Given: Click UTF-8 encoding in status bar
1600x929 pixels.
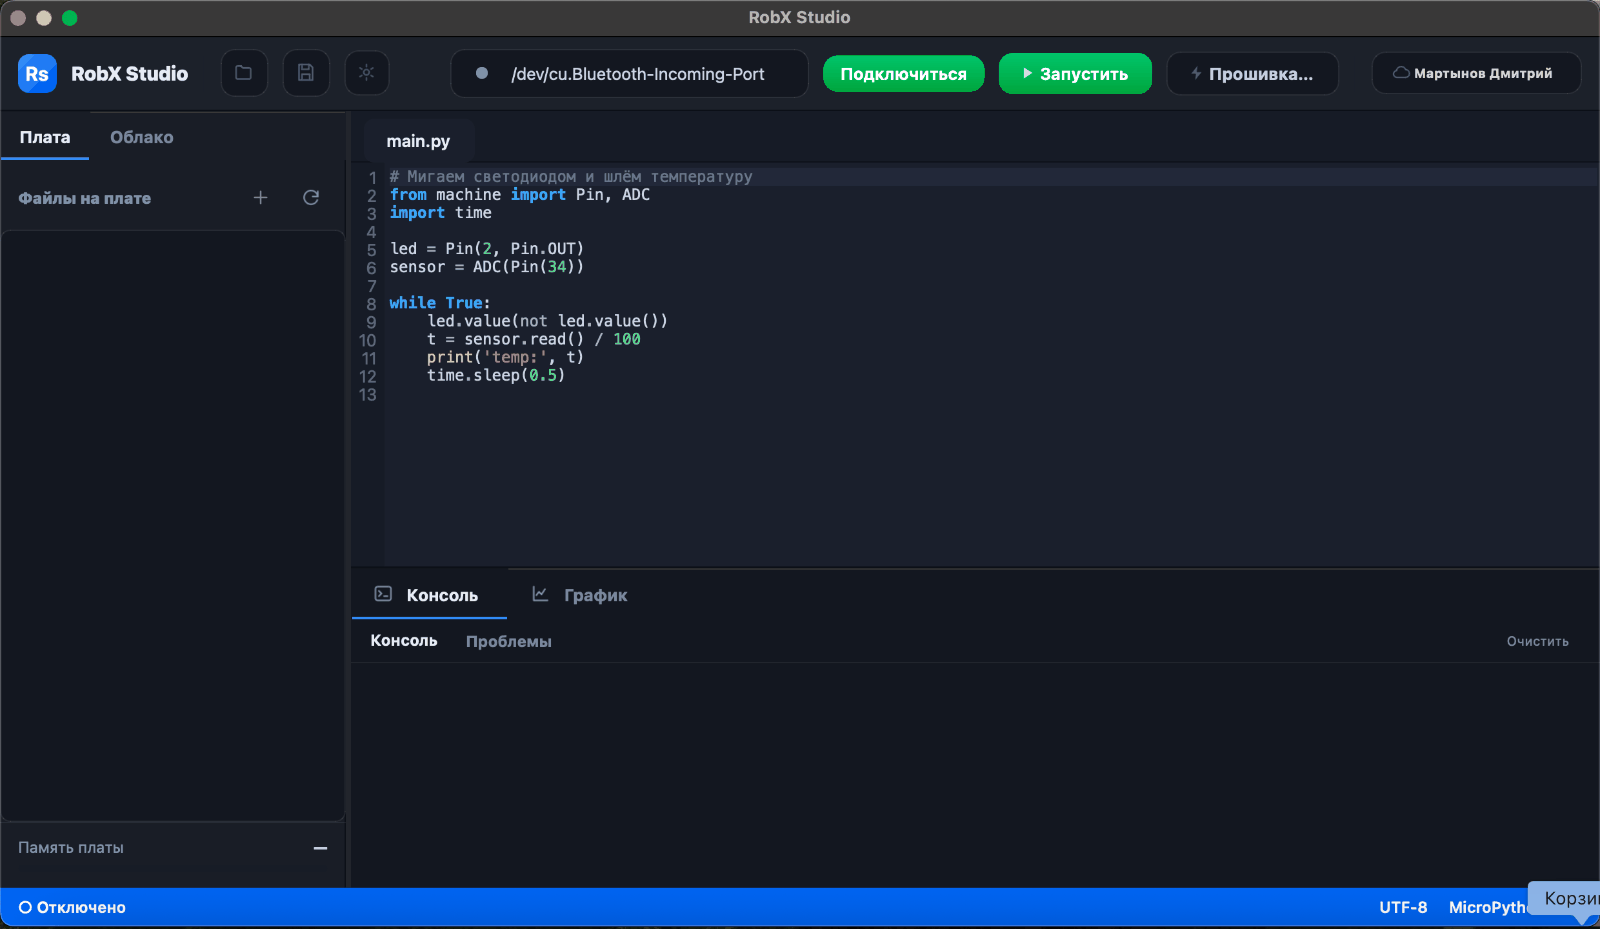Looking at the screenshot, I should [x=1403, y=908].
